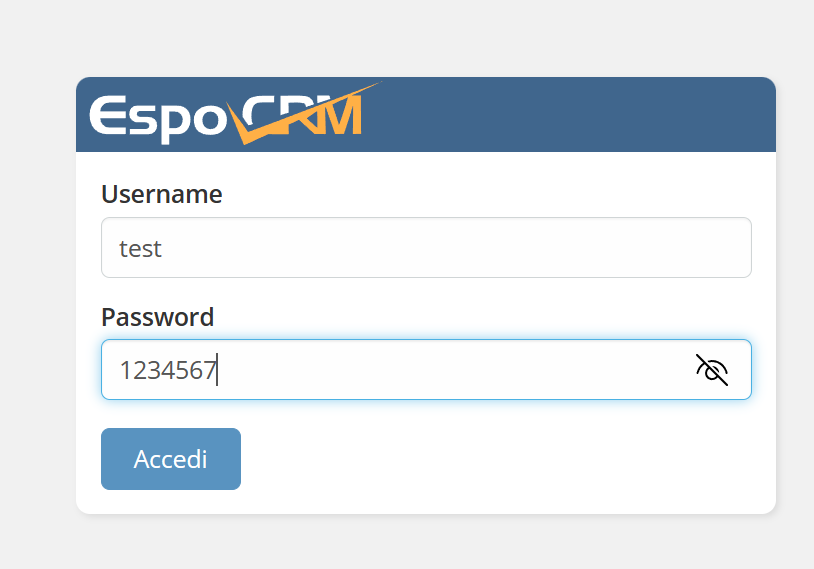Click the "1234567" text in Password field
The image size is (814, 569).
point(167,371)
